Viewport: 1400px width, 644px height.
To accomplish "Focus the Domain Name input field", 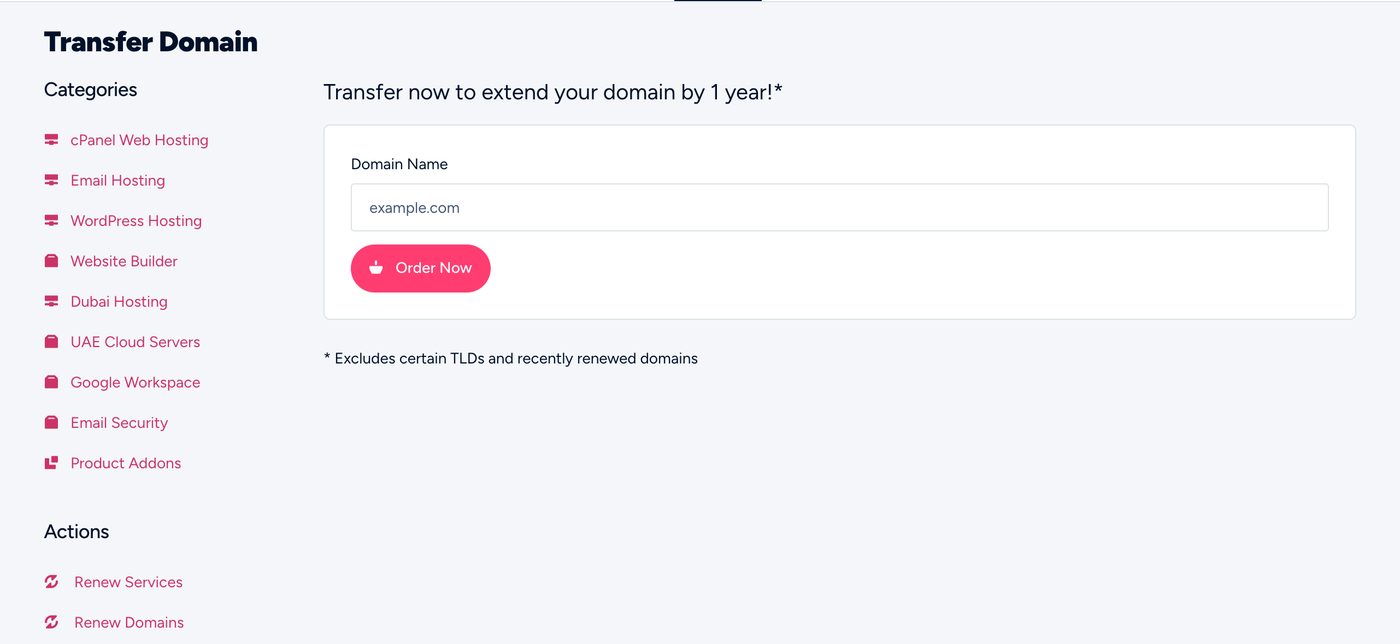I will [839, 208].
